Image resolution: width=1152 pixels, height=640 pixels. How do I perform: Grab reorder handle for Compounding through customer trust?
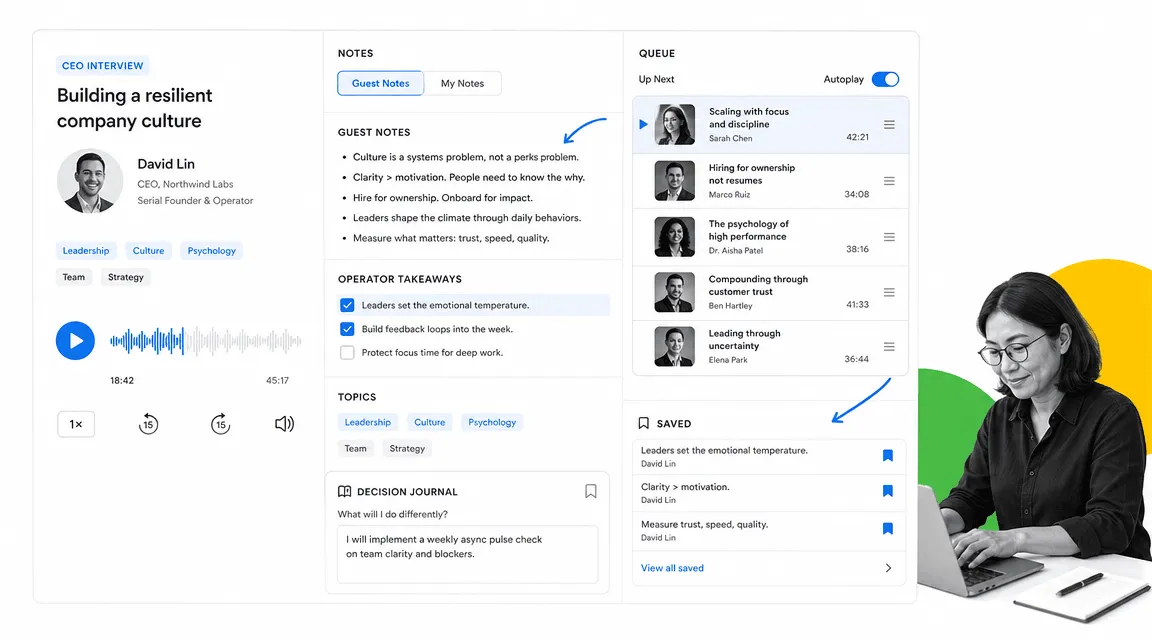pos(889,292)
